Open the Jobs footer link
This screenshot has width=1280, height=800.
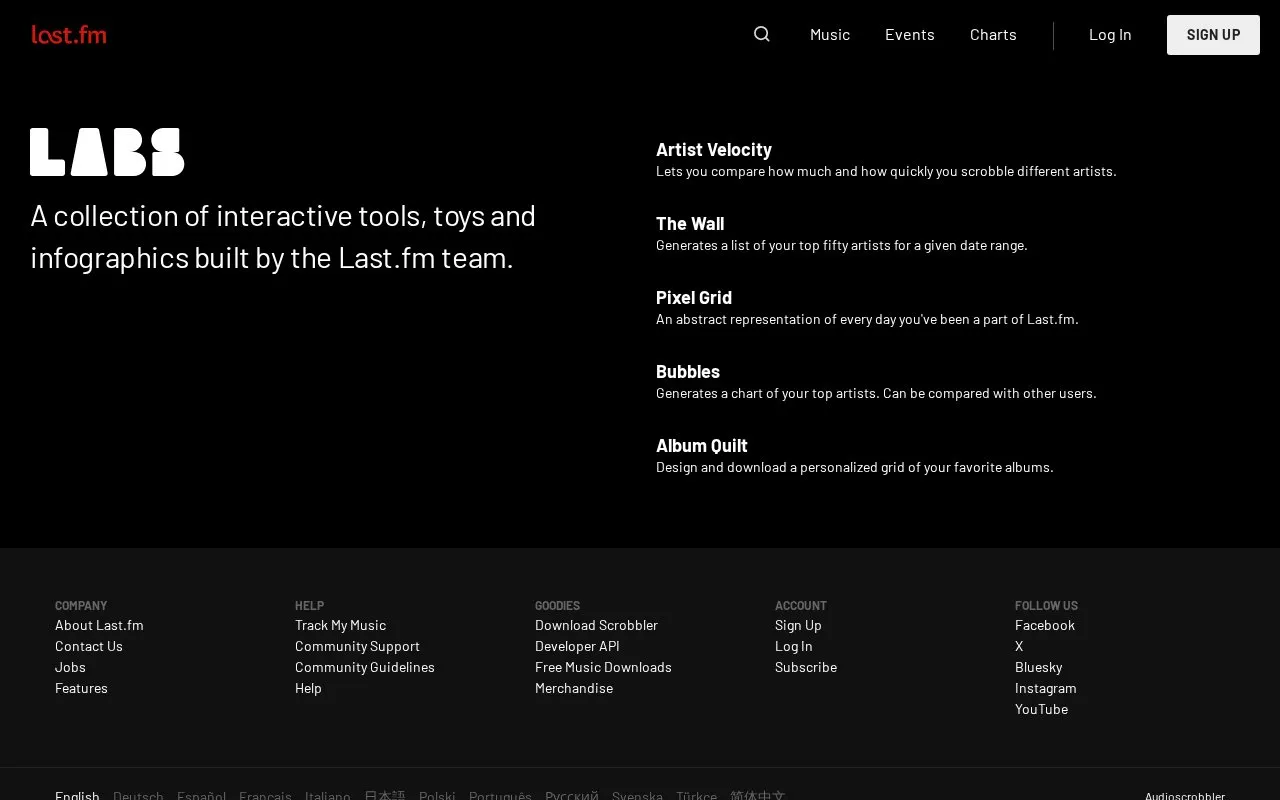(x=70, y=667)
